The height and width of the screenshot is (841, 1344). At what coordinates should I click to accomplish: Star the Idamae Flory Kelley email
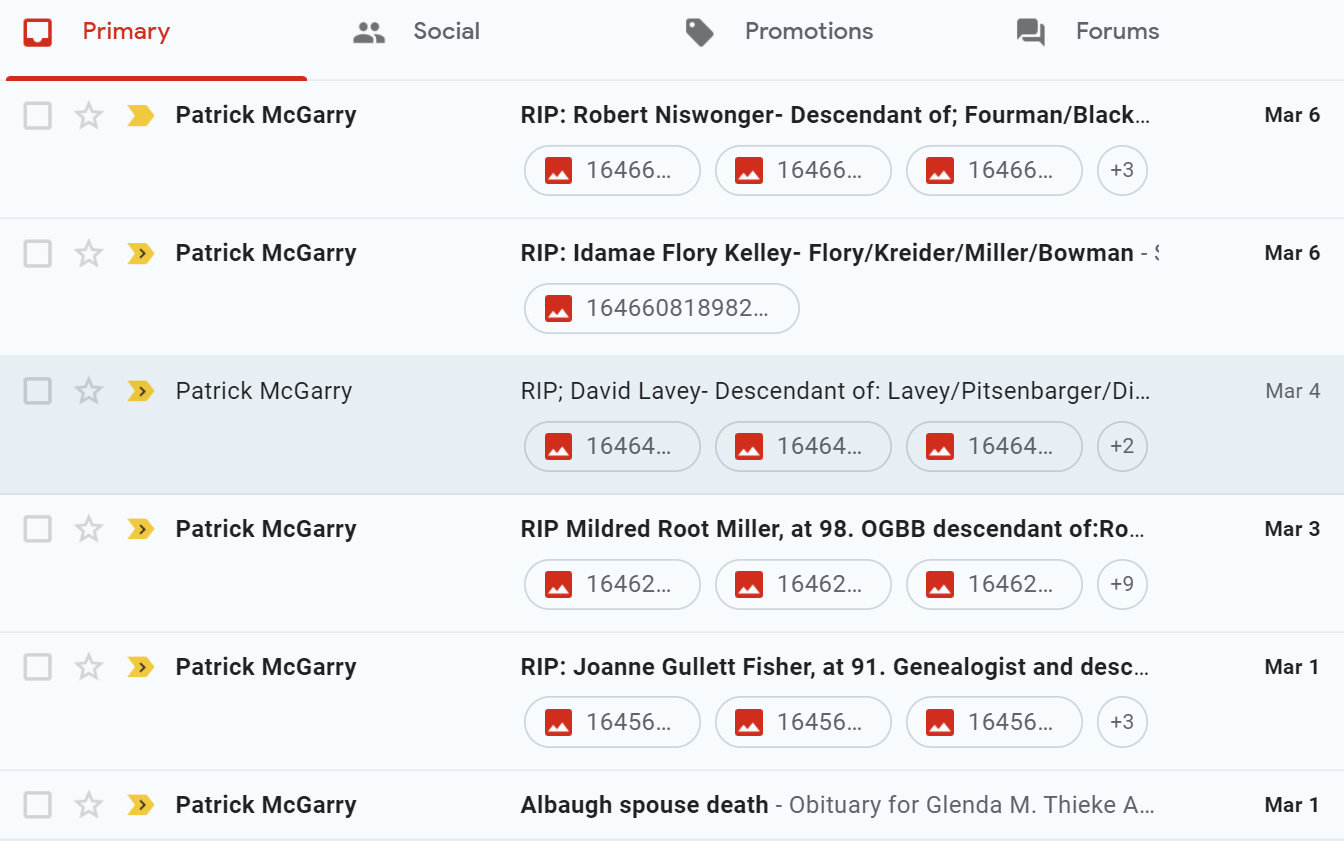pos(89,254)
